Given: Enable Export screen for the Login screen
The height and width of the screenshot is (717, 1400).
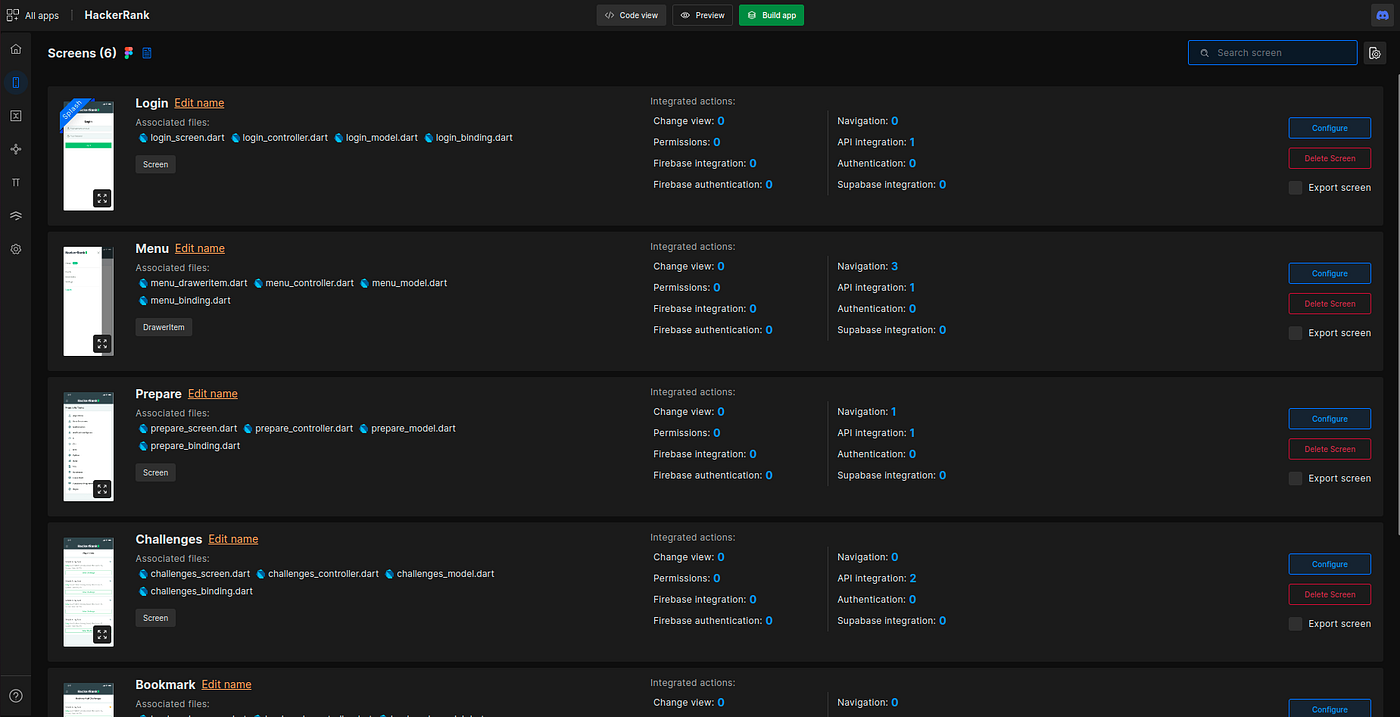Looking at the screenshot, I should [x=1295, y=187].
